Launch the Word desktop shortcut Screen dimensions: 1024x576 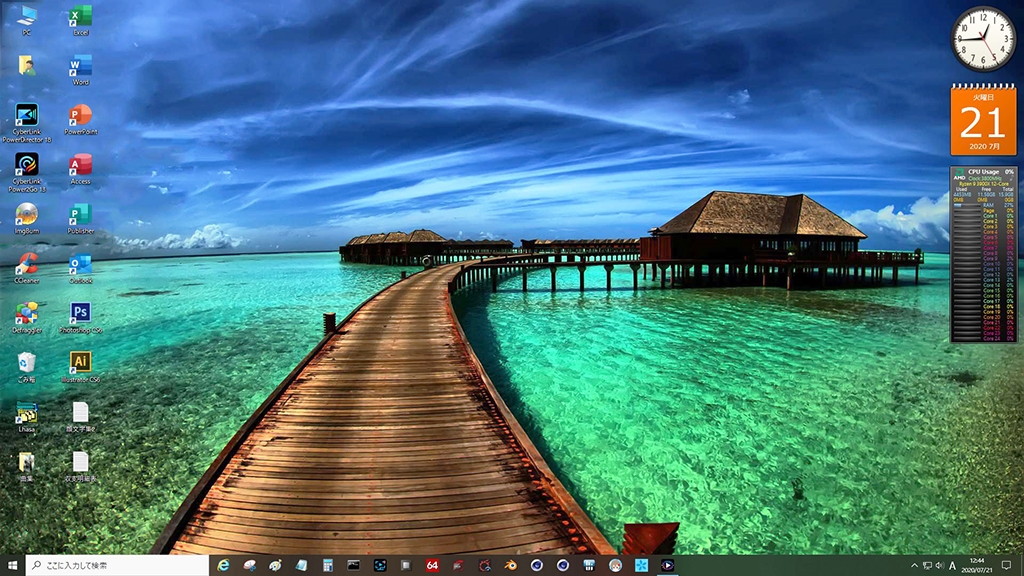80,70
